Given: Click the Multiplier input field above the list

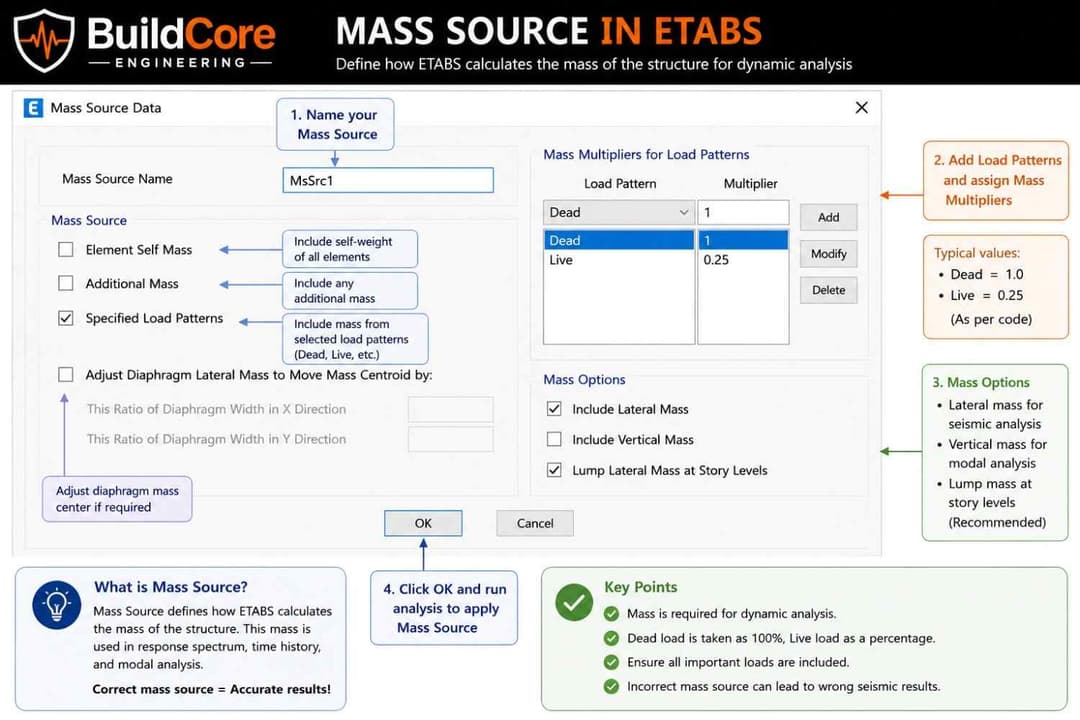Looking at the screenshot, I should click(x=743, y=212).
